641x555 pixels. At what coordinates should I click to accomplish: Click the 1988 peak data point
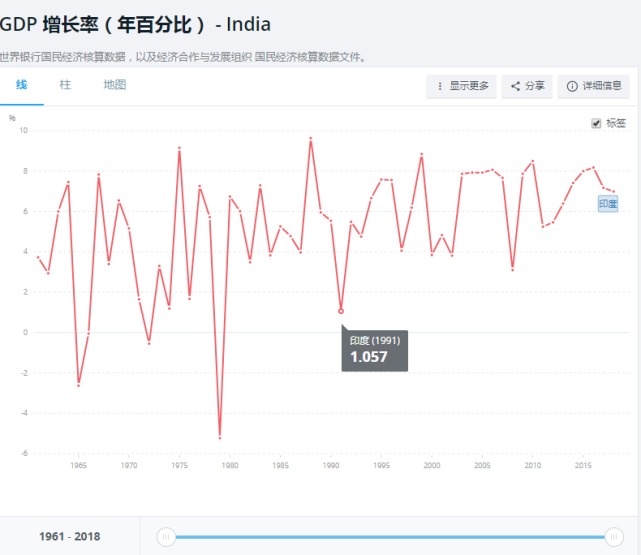click(x=311, y=139)
